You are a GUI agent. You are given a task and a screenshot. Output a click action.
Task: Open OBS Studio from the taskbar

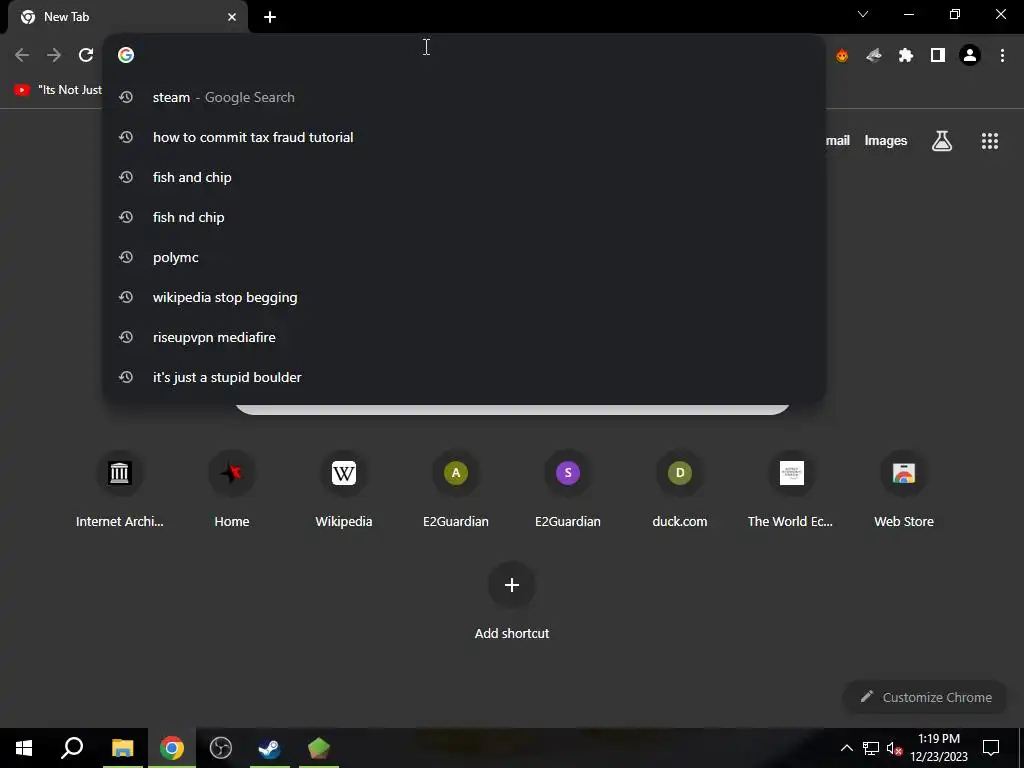[221, 748]
